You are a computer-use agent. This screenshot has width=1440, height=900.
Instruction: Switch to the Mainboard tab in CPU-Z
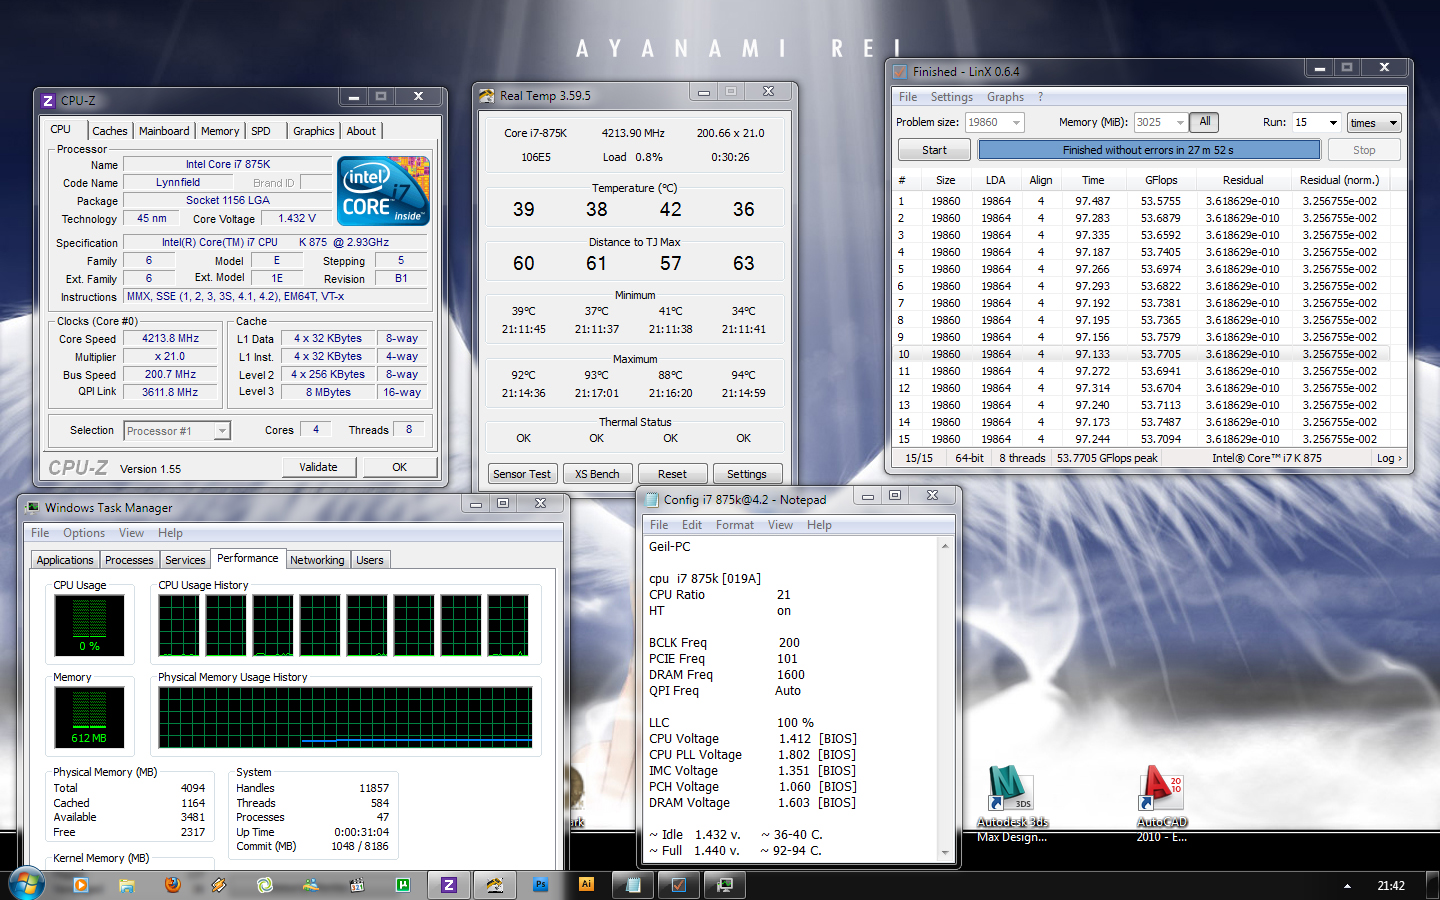tap(164, 131)
